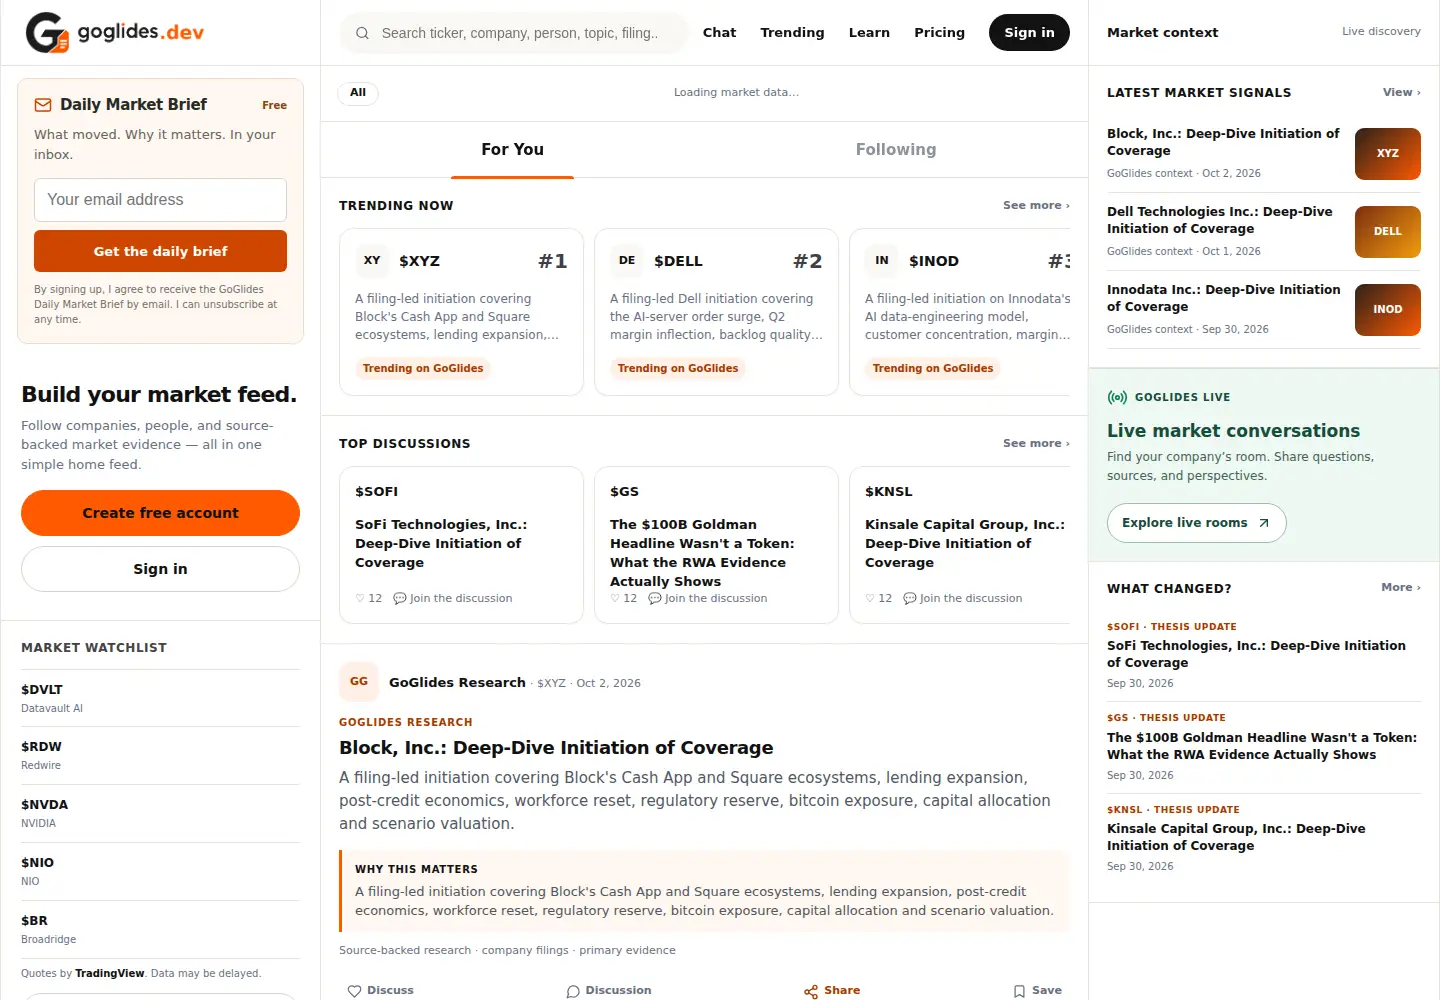Focus the email address input field
This screenshot has height=1000, width=1440.
click(x=160, y=200)
